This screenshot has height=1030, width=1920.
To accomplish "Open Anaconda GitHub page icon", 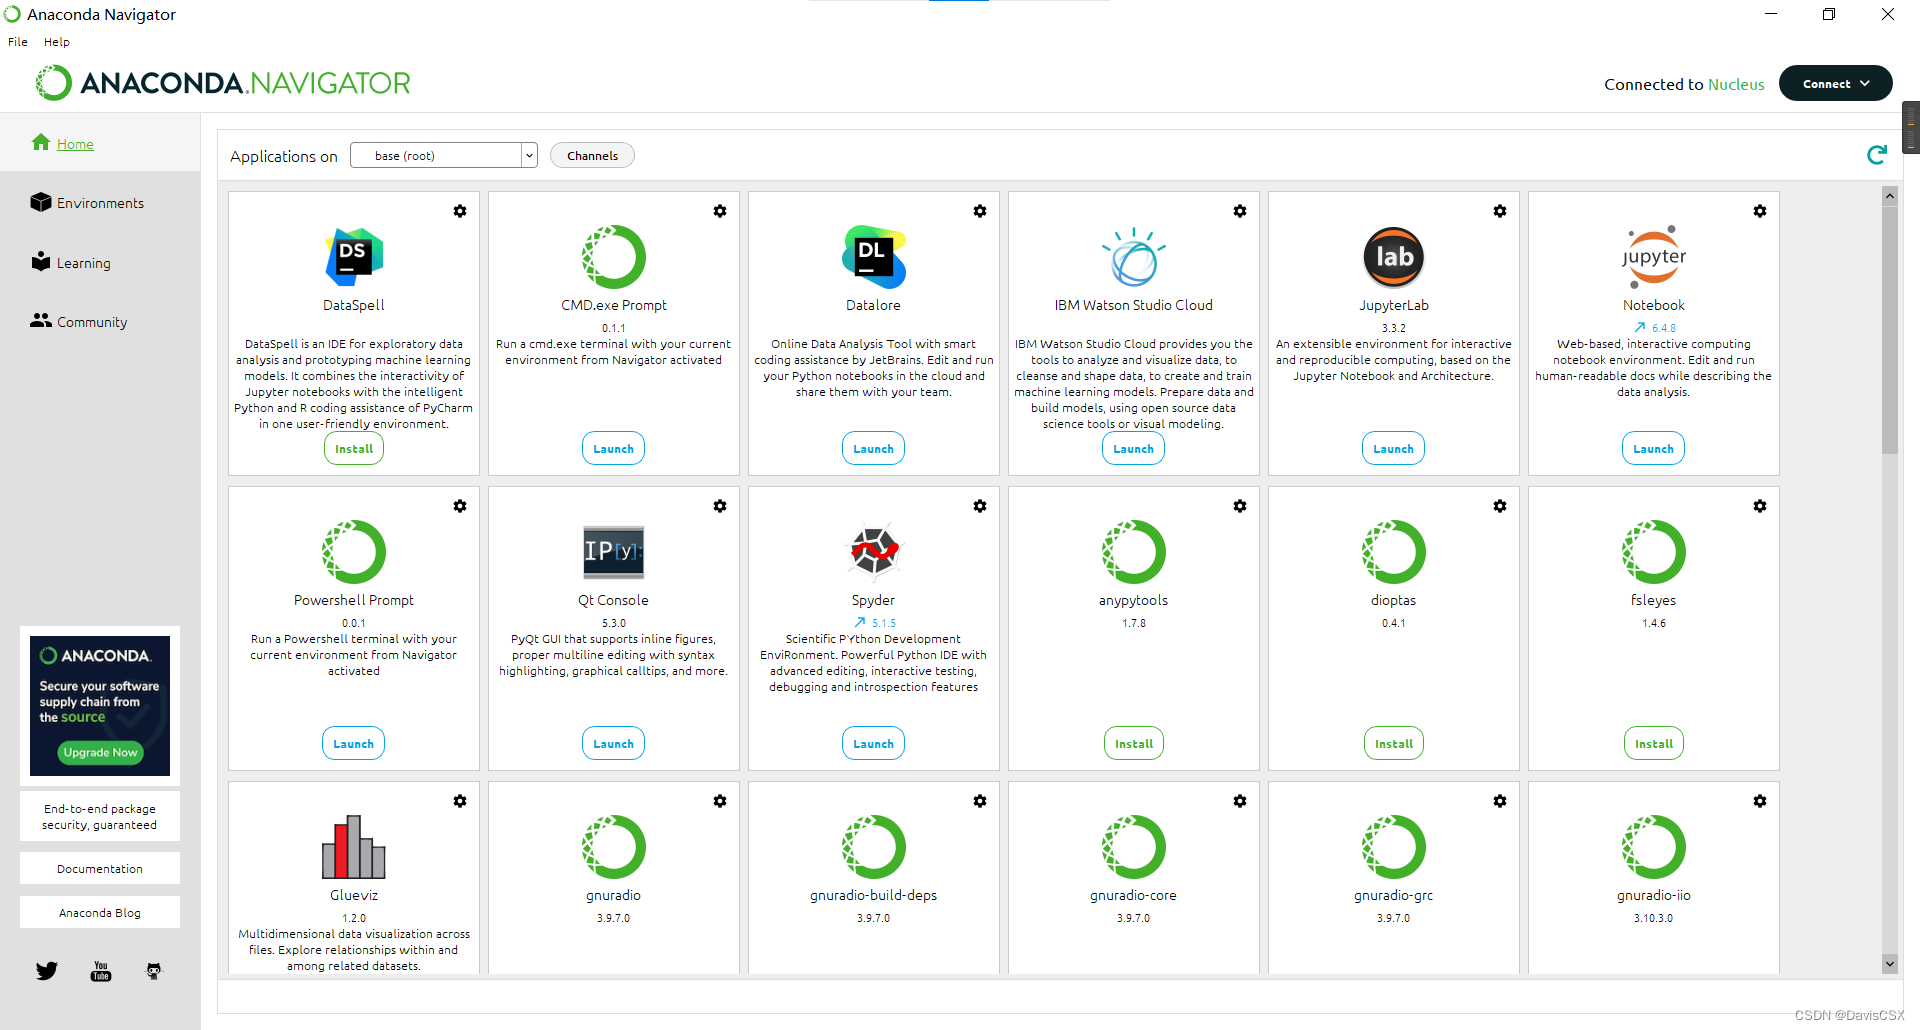I will (154, 971).
